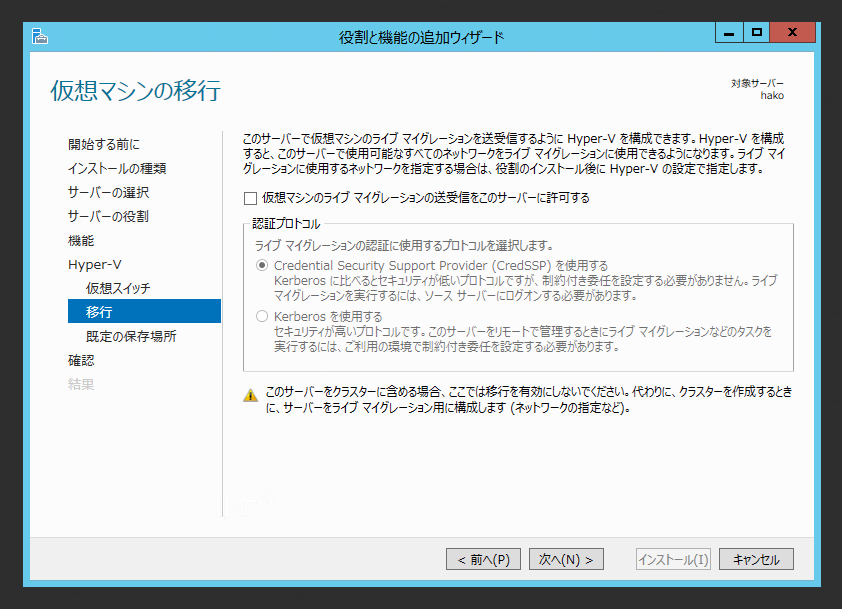Click the disabled 結果 step

tap(81, 385)
